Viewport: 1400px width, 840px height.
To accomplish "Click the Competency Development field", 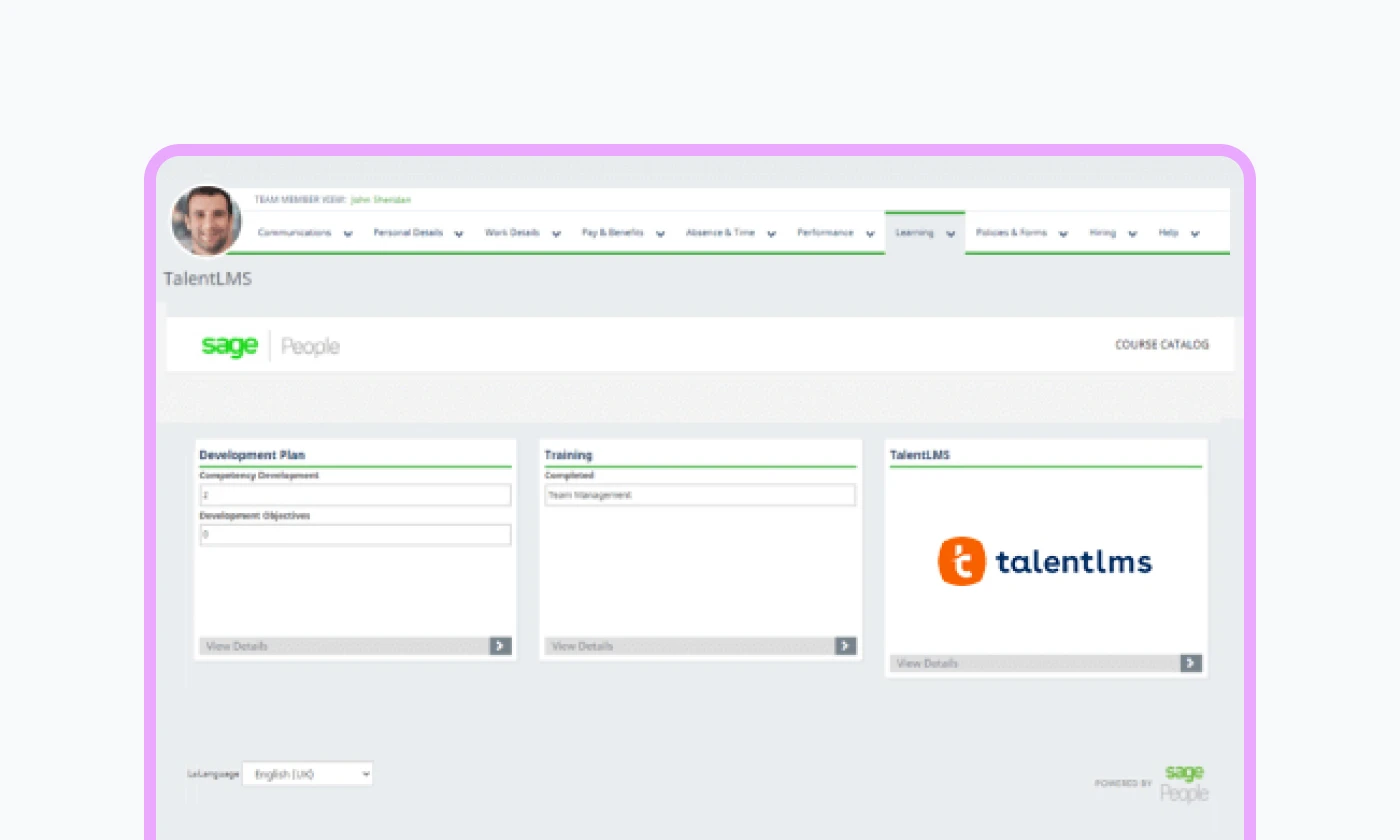I will (x=355, y=495).
